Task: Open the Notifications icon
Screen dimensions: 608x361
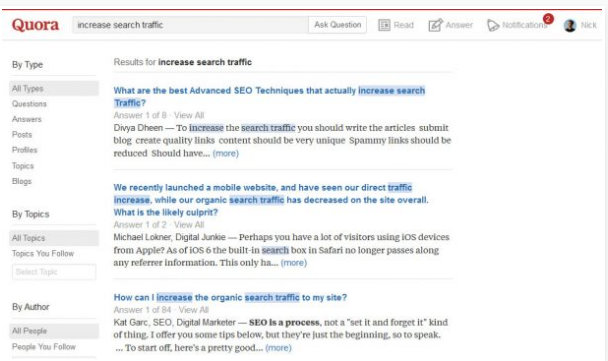Action: [x=493, y=25]
